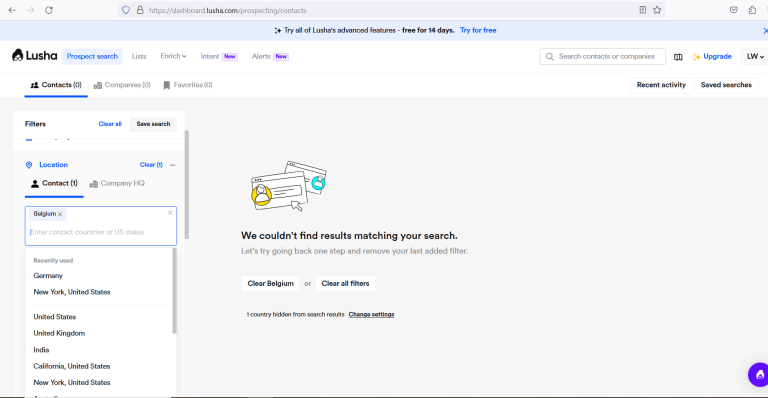768x398 pixels.
Task: Clear (1) location filter
Action: coord(151,165)
